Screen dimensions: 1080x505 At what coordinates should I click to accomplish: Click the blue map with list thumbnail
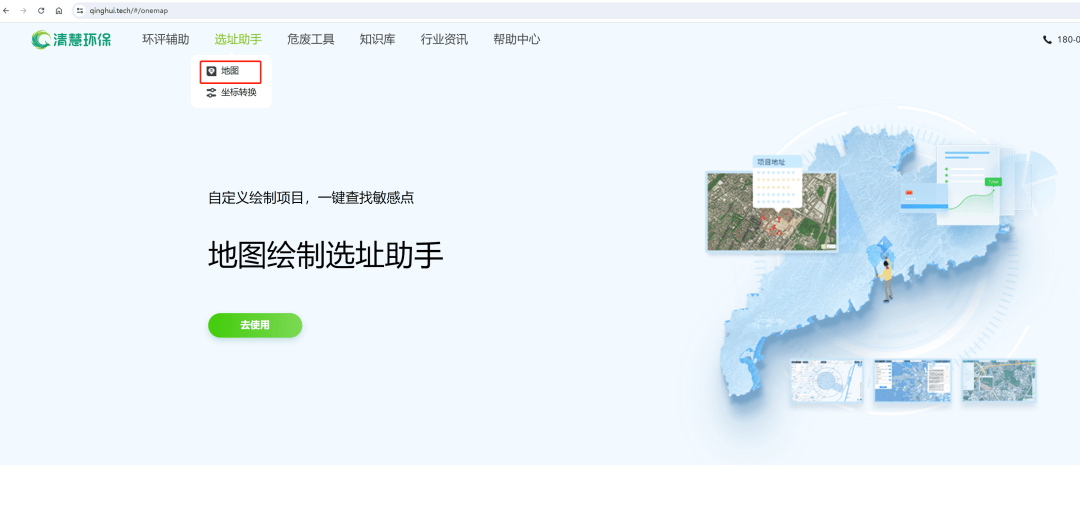point(913,380)
